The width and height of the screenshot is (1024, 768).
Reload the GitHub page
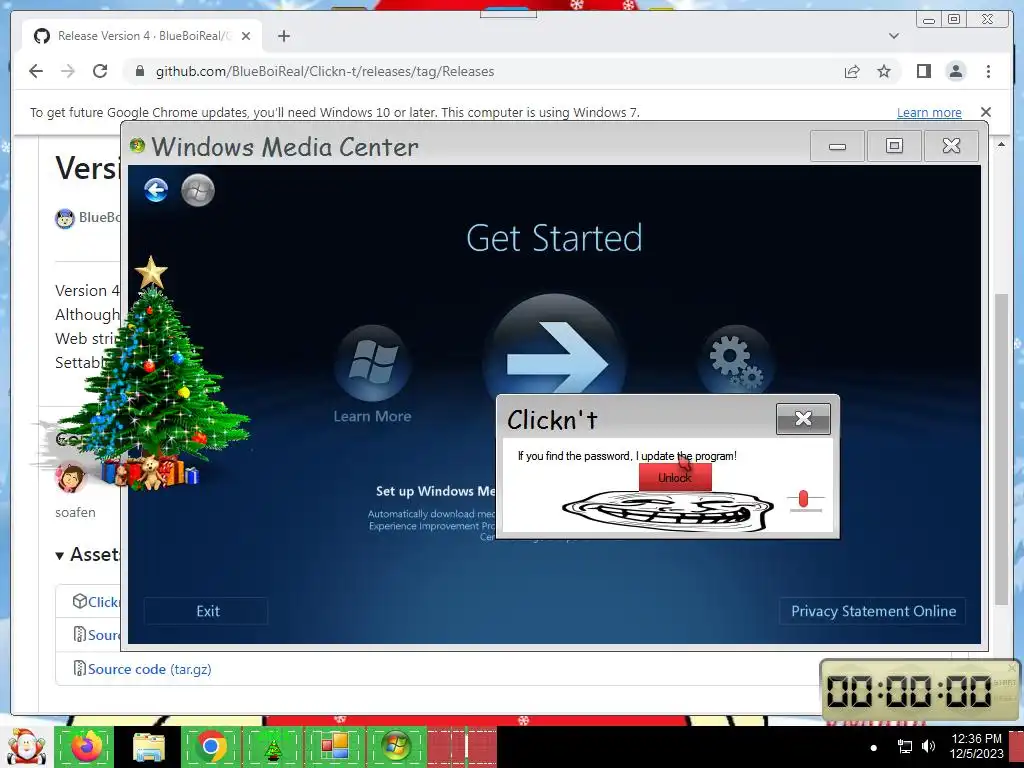(x=100, y=71)
